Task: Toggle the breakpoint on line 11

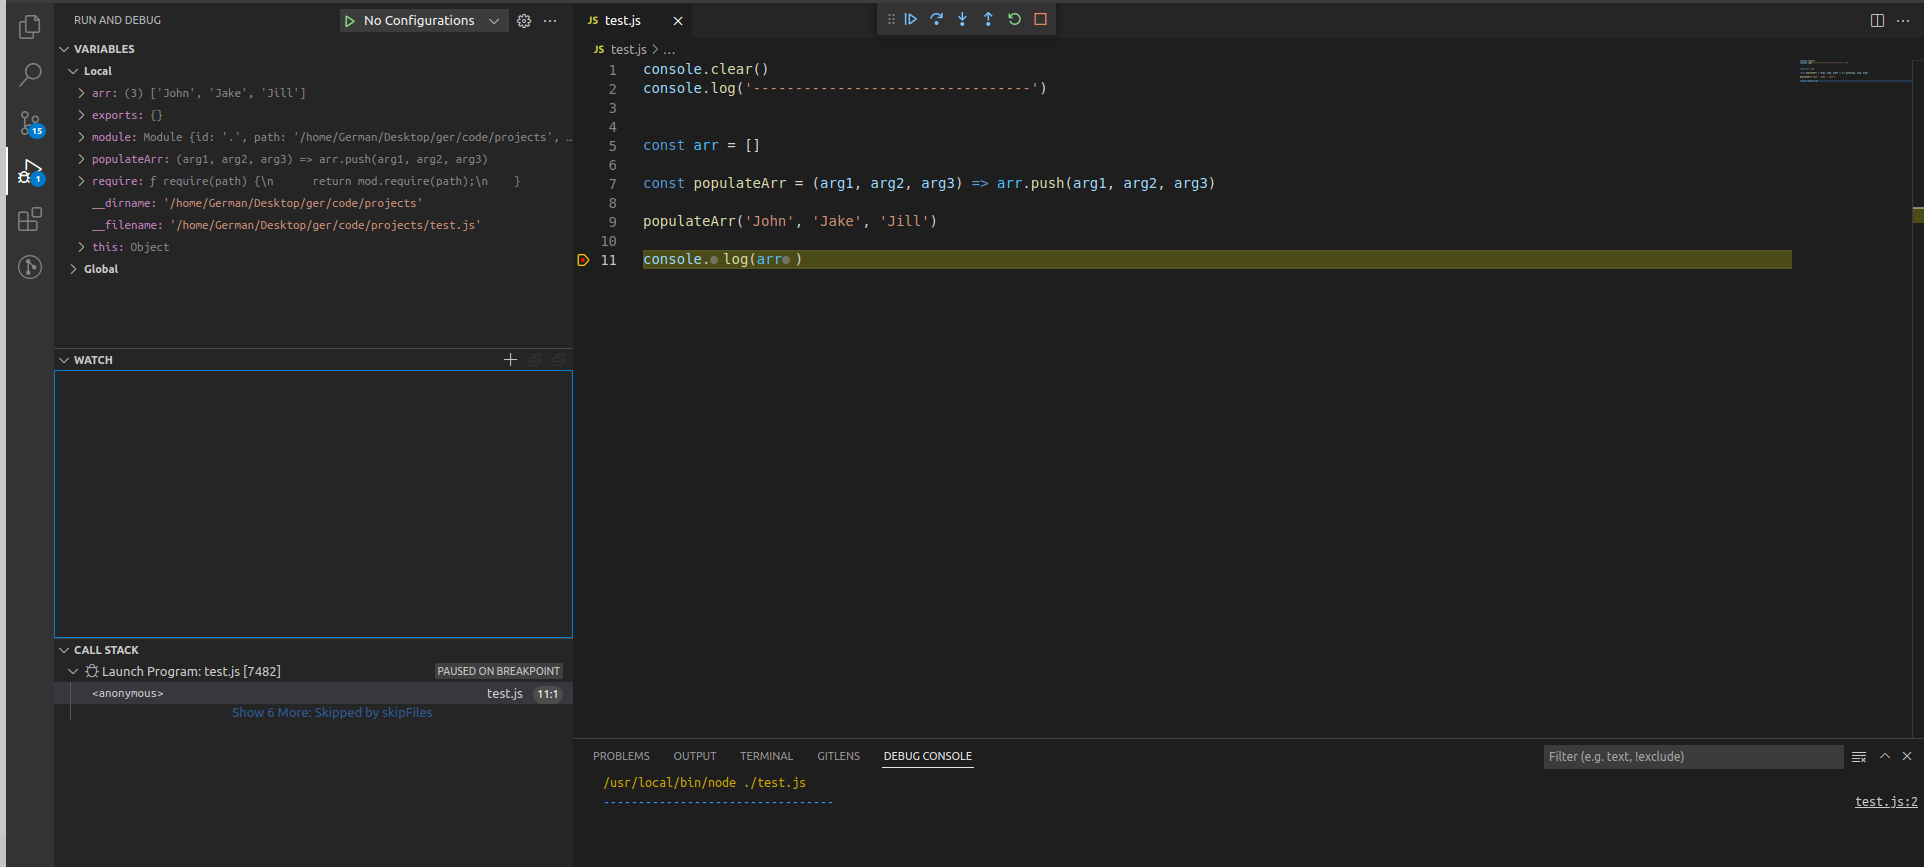Action: point(584,260)
